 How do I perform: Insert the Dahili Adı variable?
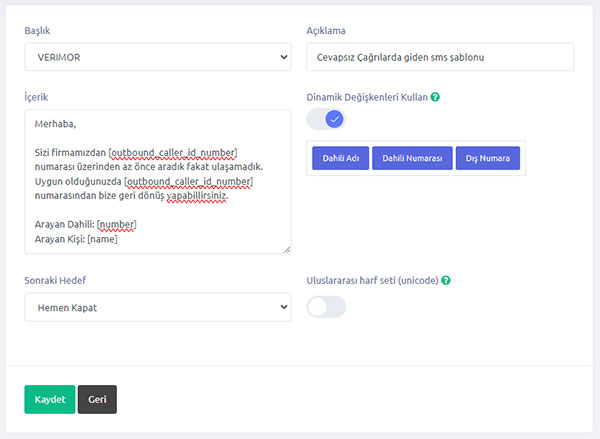tap(340, 158)
